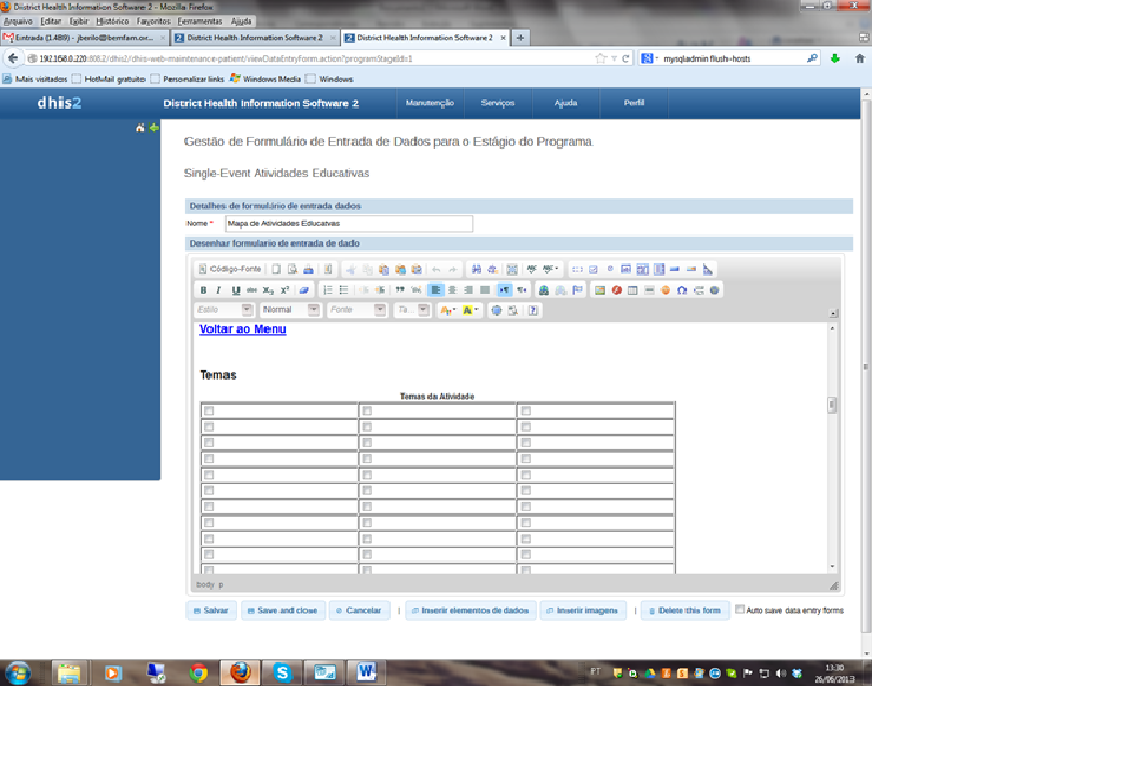Insert an image via toolbar icon
This screenshot has width=1125, height=761.
pyautogui.click(x=599, y=290)
